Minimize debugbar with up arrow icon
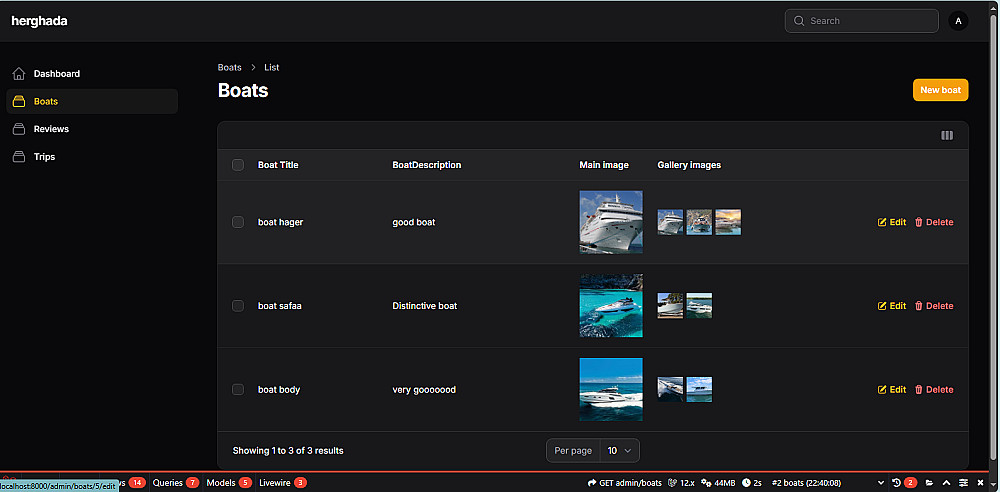This screenshot has height=492, width=1000. point(946,482)
